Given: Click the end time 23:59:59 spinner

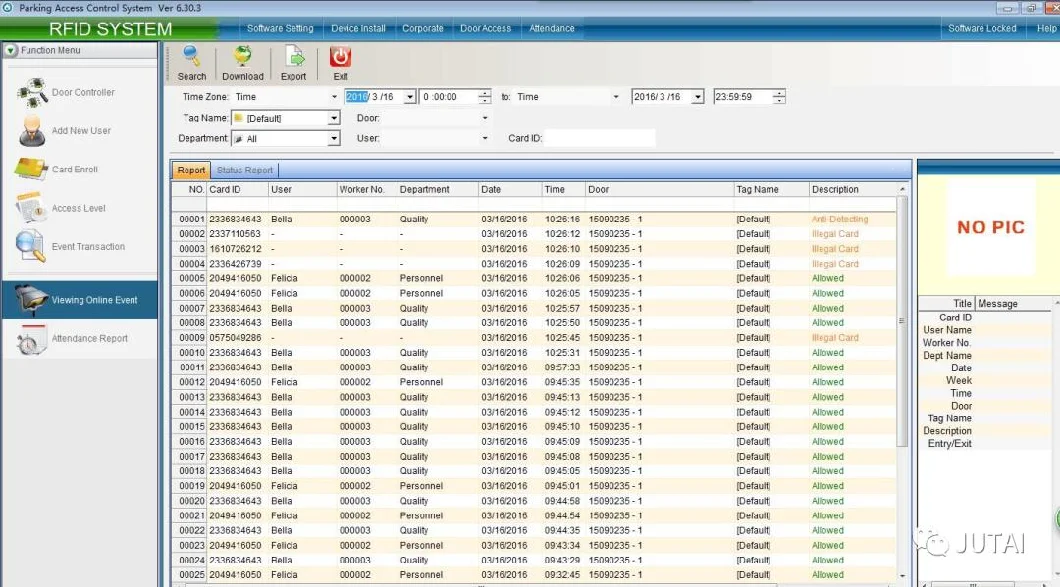Looking at the screenshot, I should coord(779,97).
